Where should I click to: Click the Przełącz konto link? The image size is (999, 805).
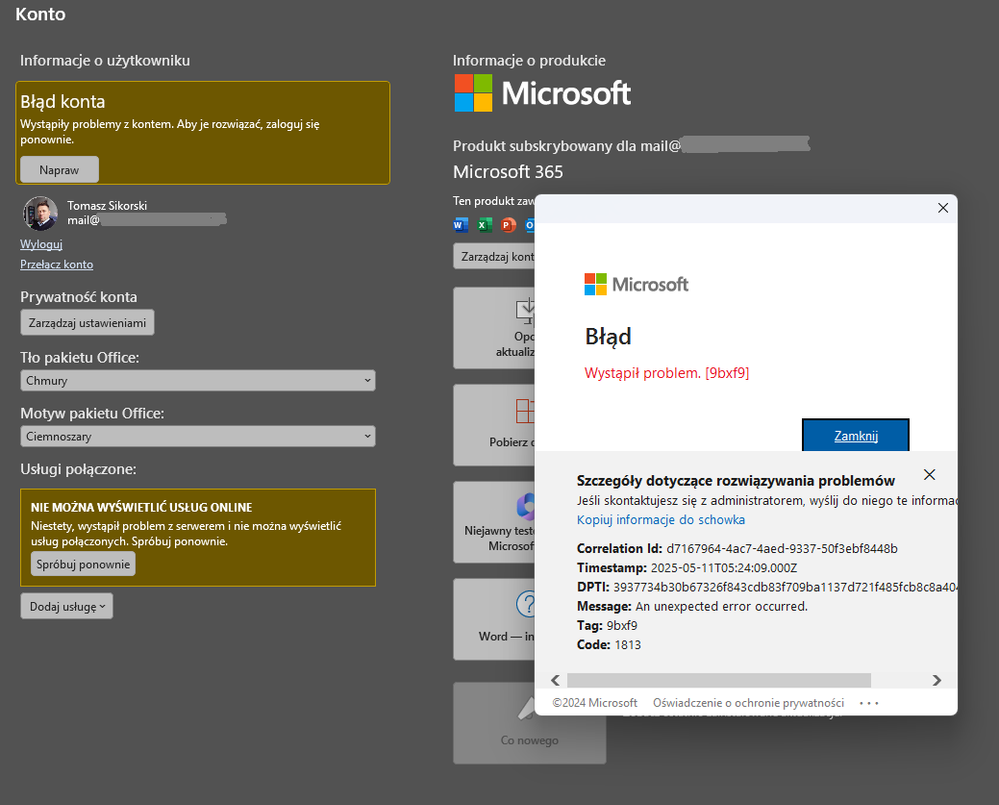point(57,264)
